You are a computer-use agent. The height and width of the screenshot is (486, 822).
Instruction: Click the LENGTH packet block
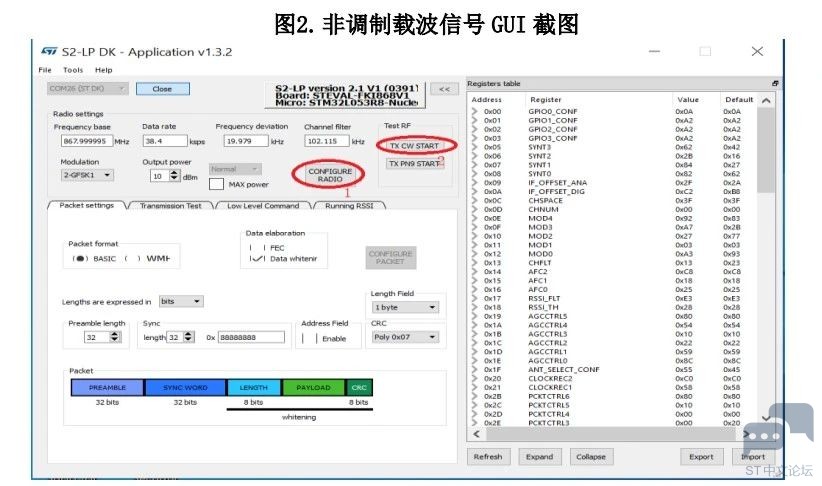pos(254,388)
